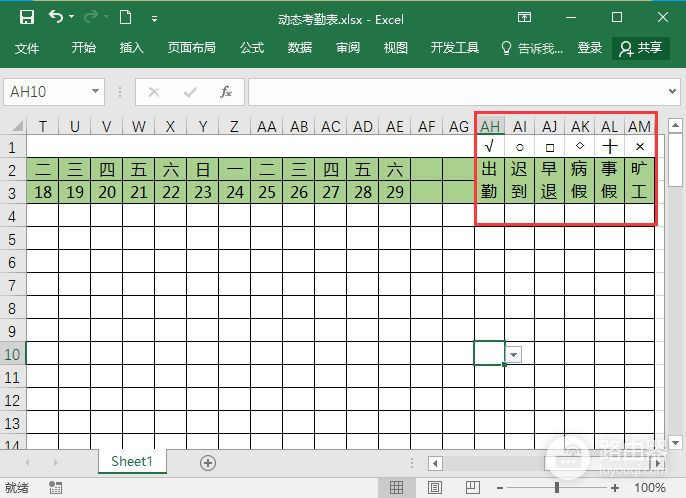686x498 pixels.
Task: Click the 告诉我 lightbulb search box
Action: (532, 48)
